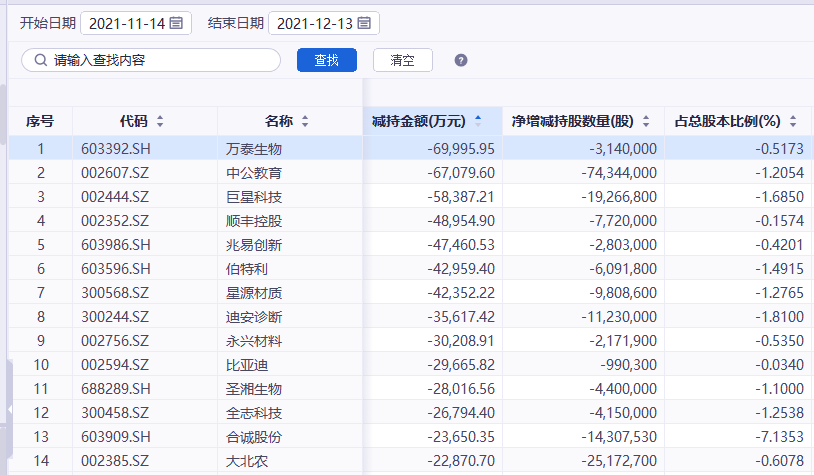The width and height of the screenshot is (814, 475).
Task: Click amount value -67,079.60
Action: pyautogui.click(x=461, y=173)
